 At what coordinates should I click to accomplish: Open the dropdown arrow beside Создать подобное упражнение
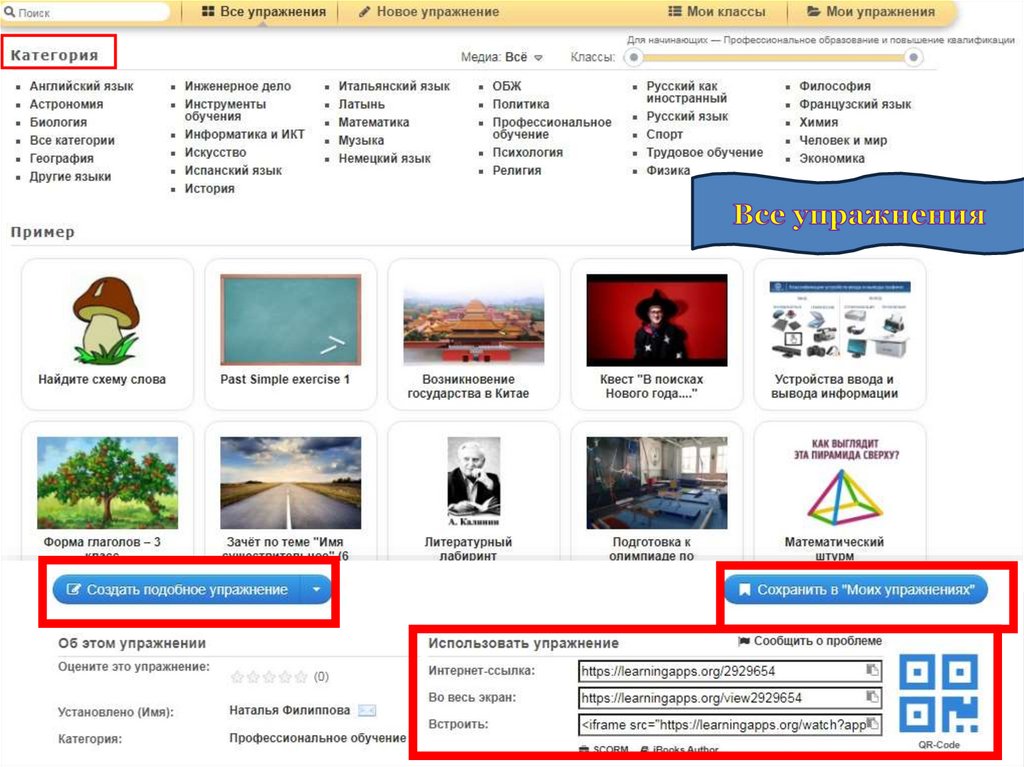316,589
